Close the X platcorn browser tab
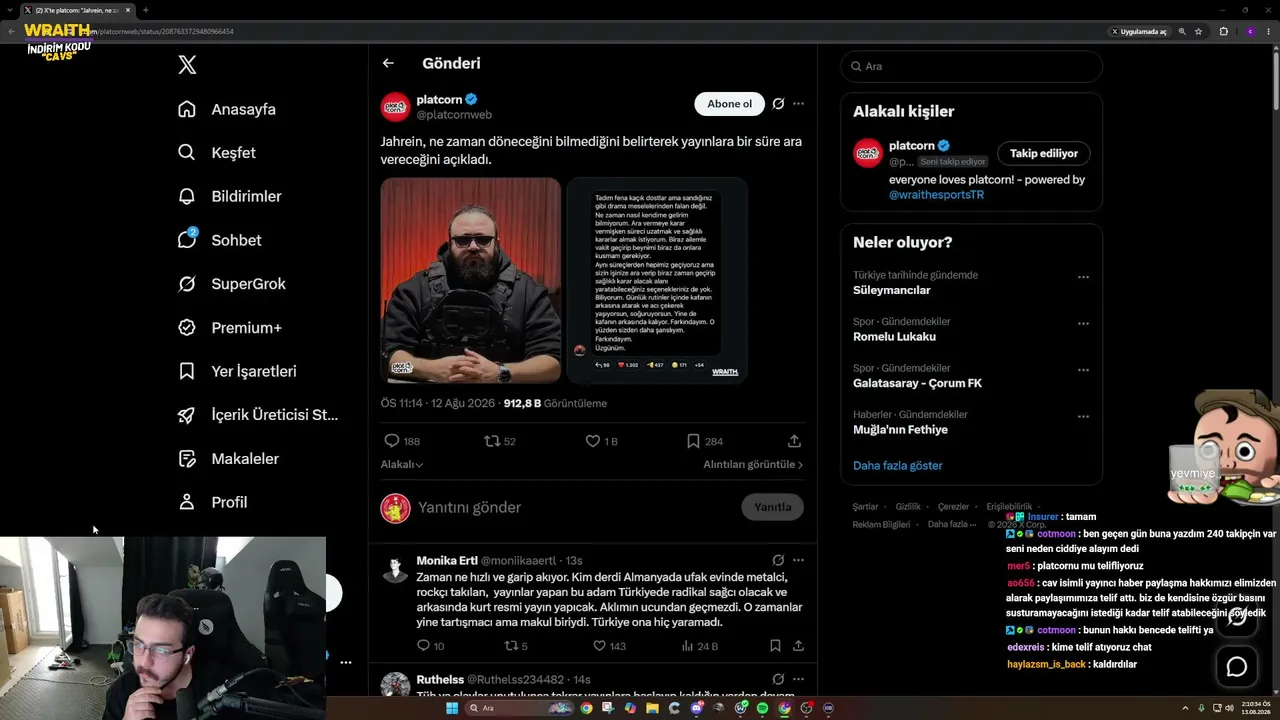 tap(128, 10)
